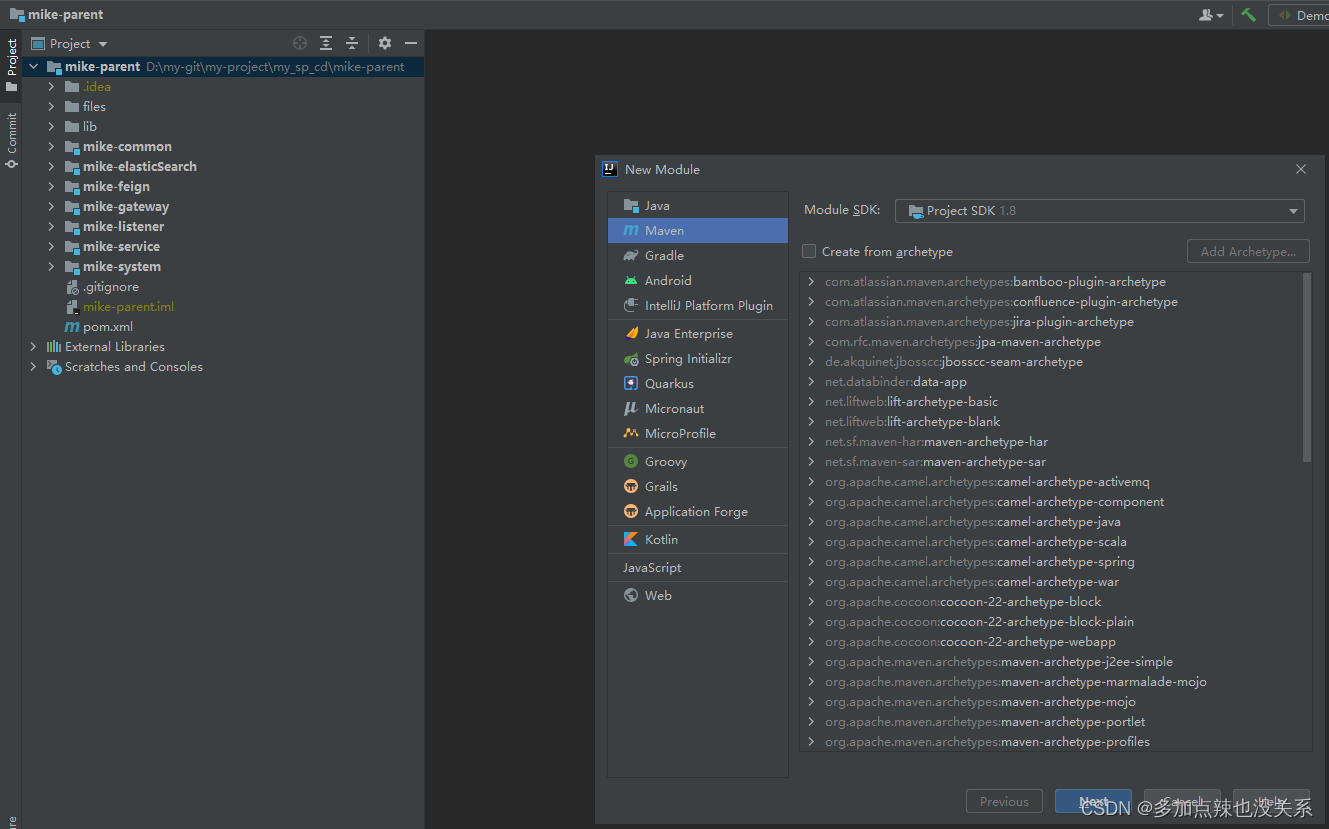Select mike-system module
The image size is (1329, 829).
(x=122, y=266)
